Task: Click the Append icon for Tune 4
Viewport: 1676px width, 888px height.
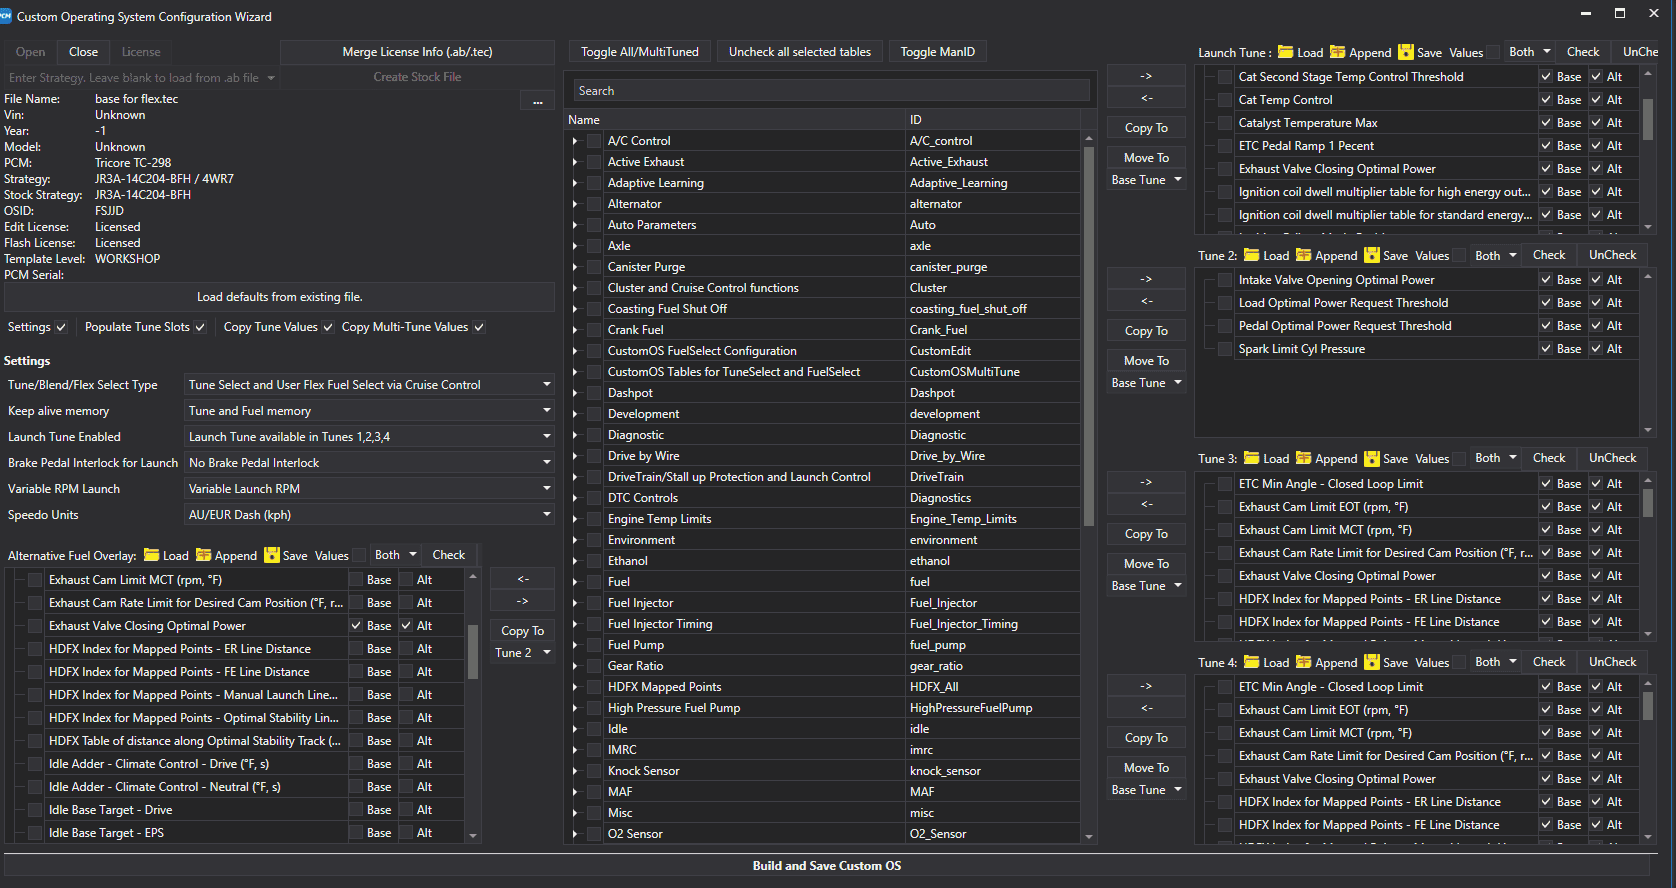Action: (x=1303, y=662)
